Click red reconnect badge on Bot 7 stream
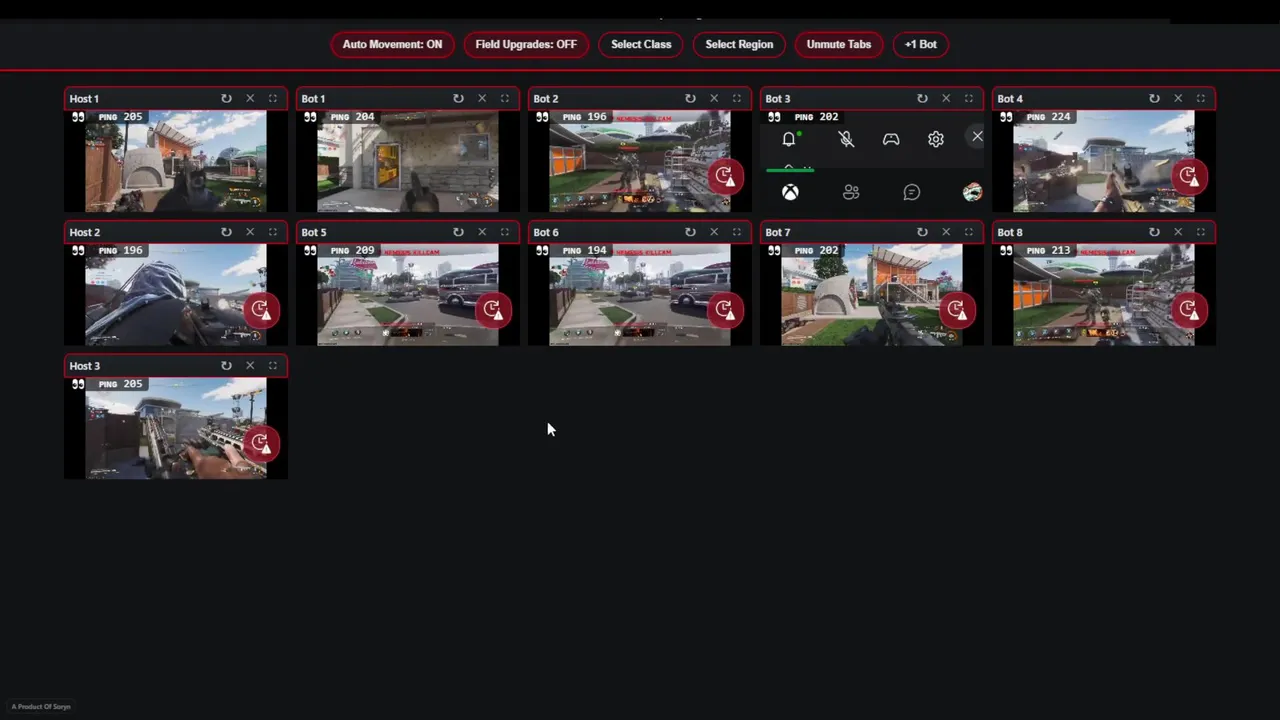This screenshot has width=1280, height=720. [x=957, y=310]
